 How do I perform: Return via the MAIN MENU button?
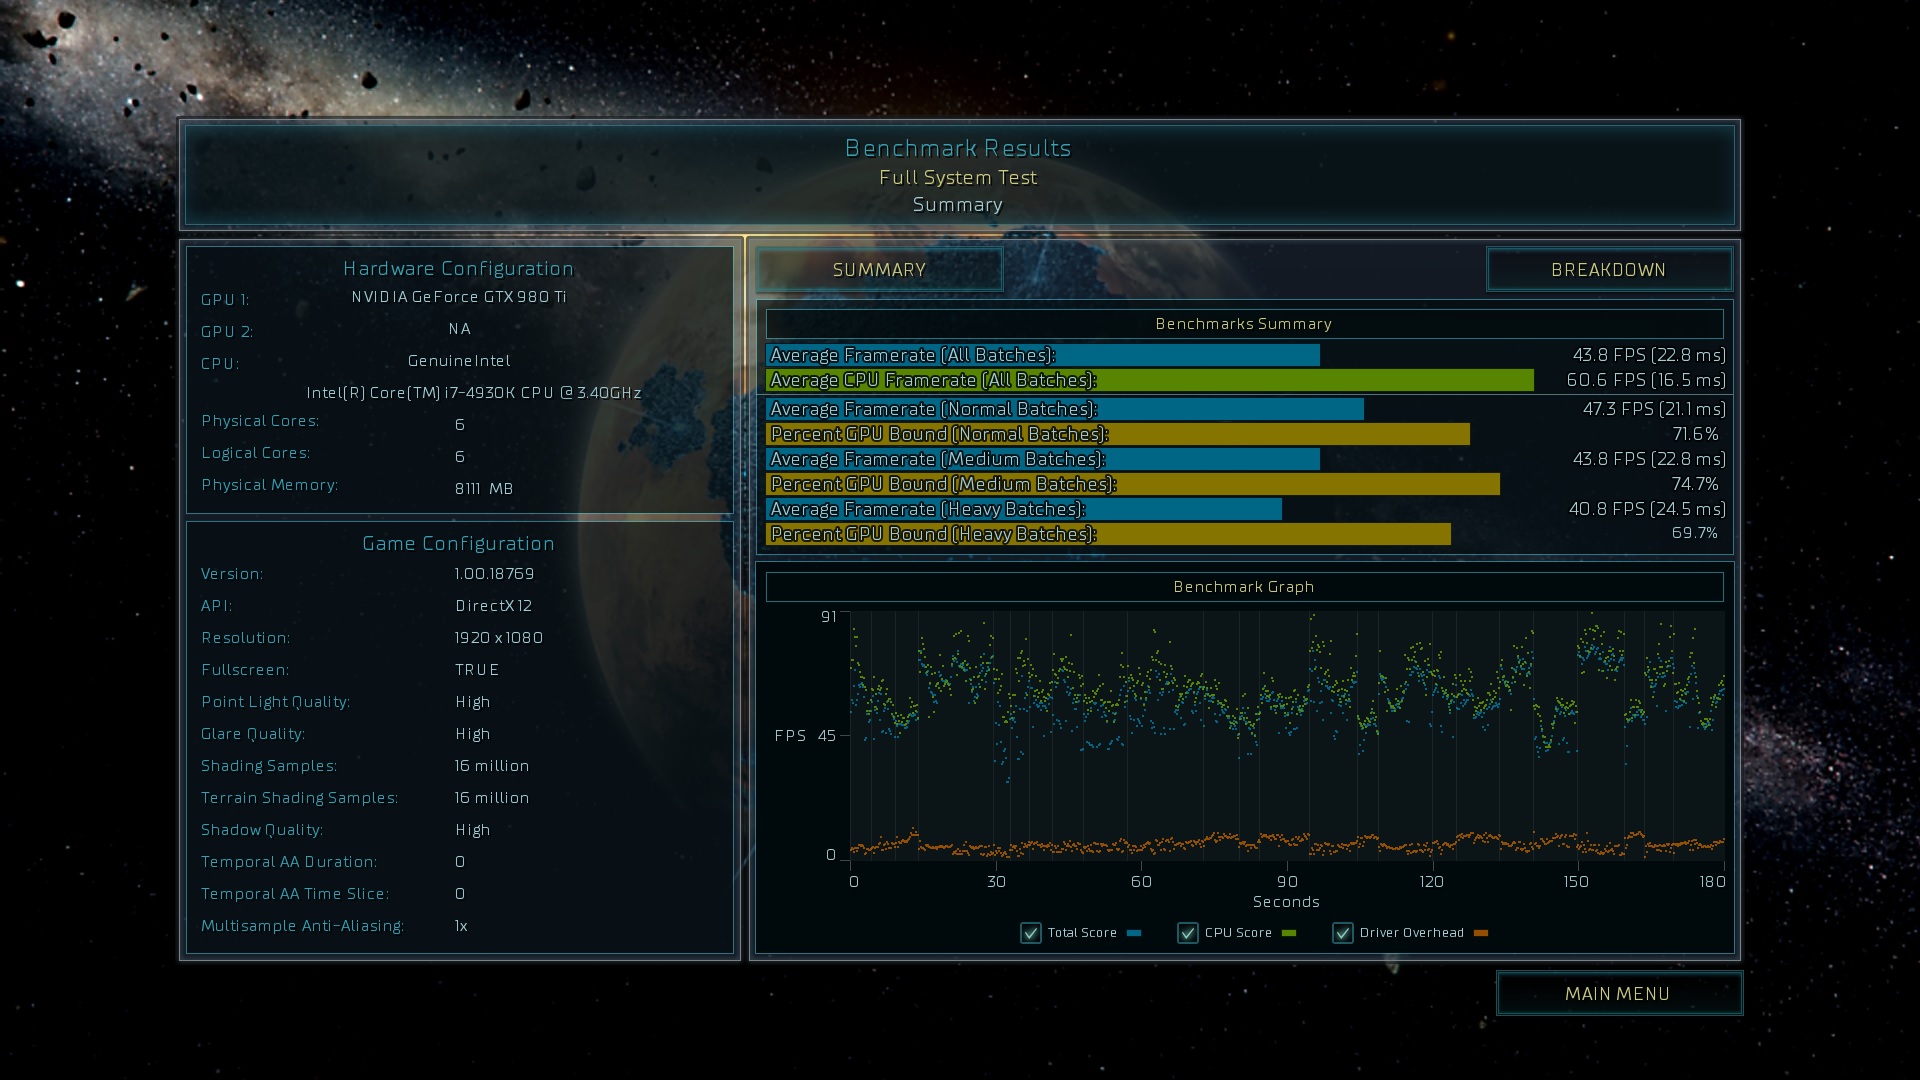tap(1618, 993)
